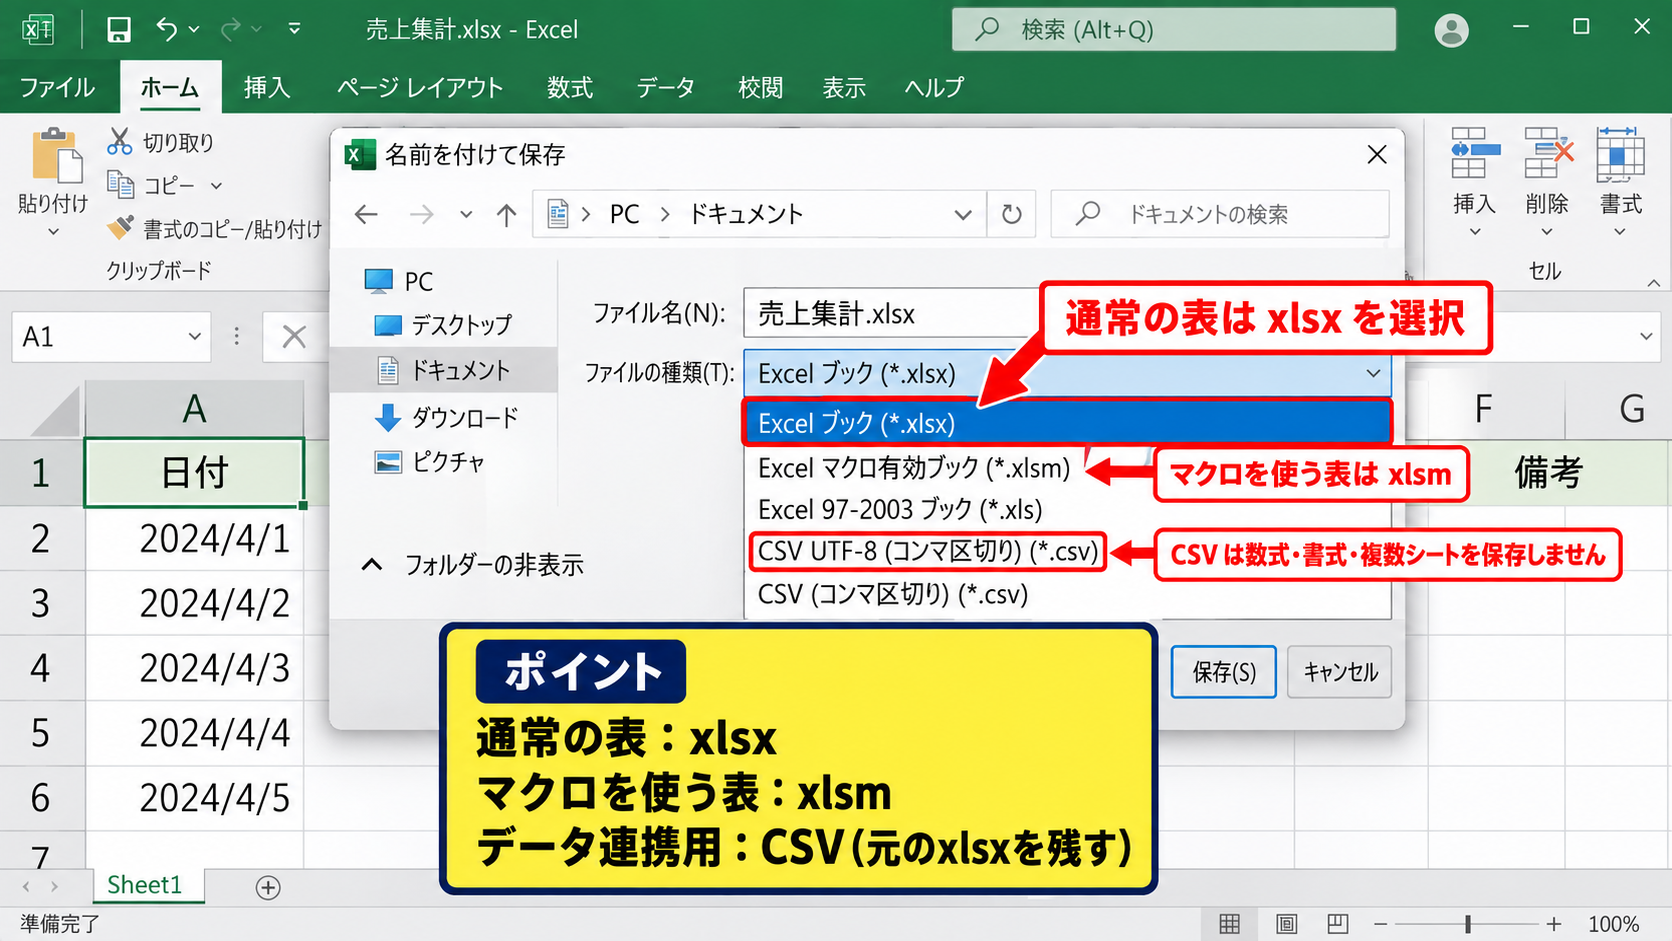Expand the 削除 dropdown arrow
This screenshot has width=1672, height=941.
[x=1547, y=232]
